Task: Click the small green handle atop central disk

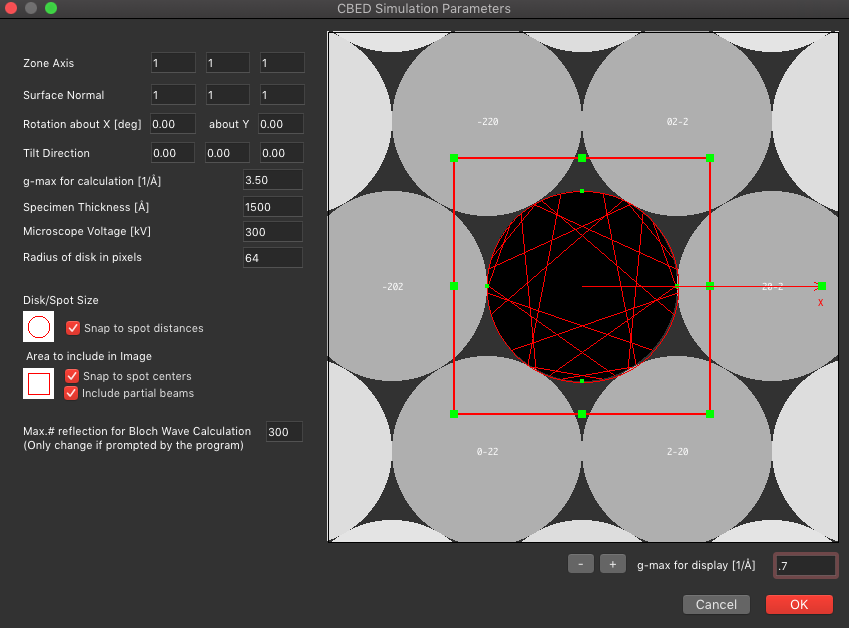Action: (x=582, y=191)
